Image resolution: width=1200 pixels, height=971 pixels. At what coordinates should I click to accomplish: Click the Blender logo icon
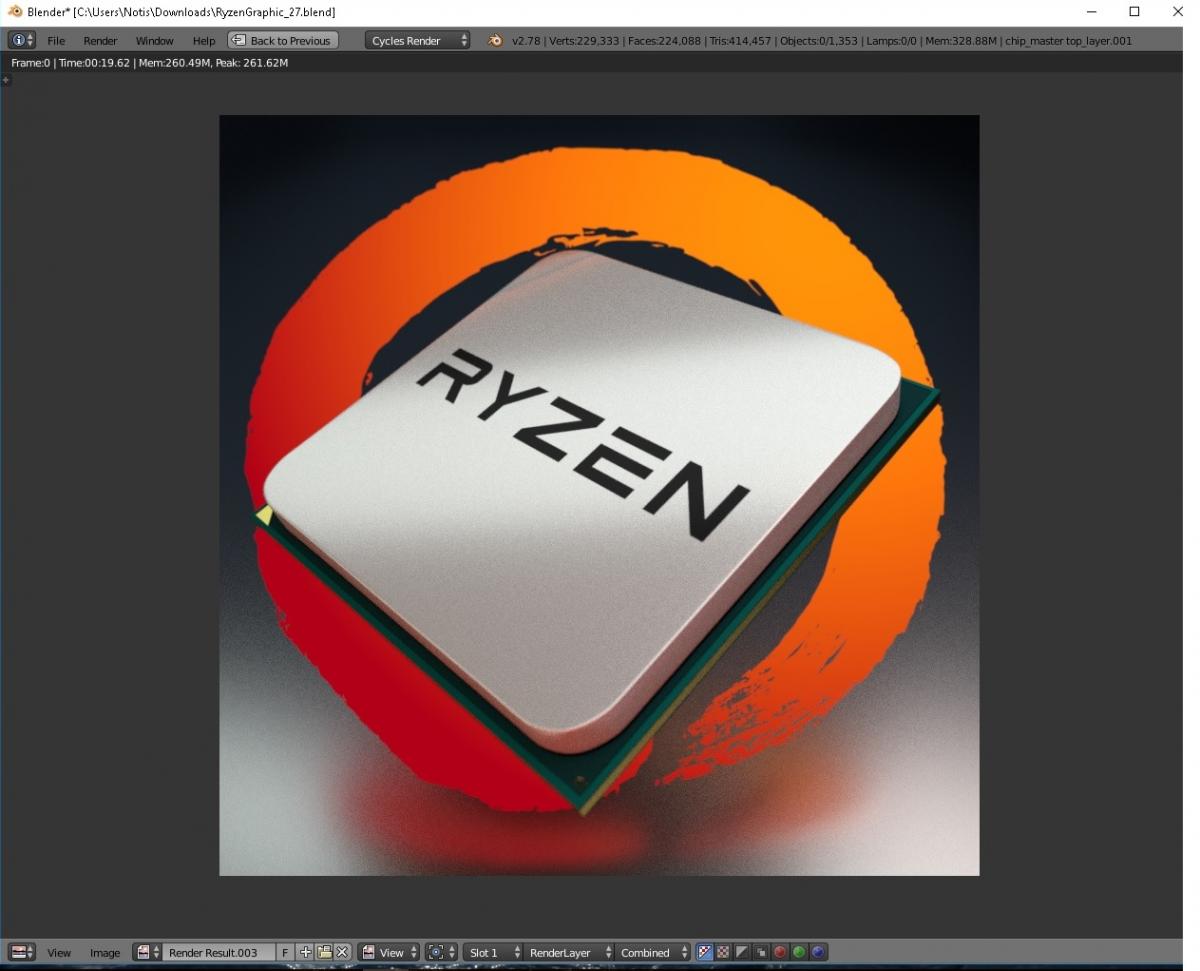click(x=495, y=41)
